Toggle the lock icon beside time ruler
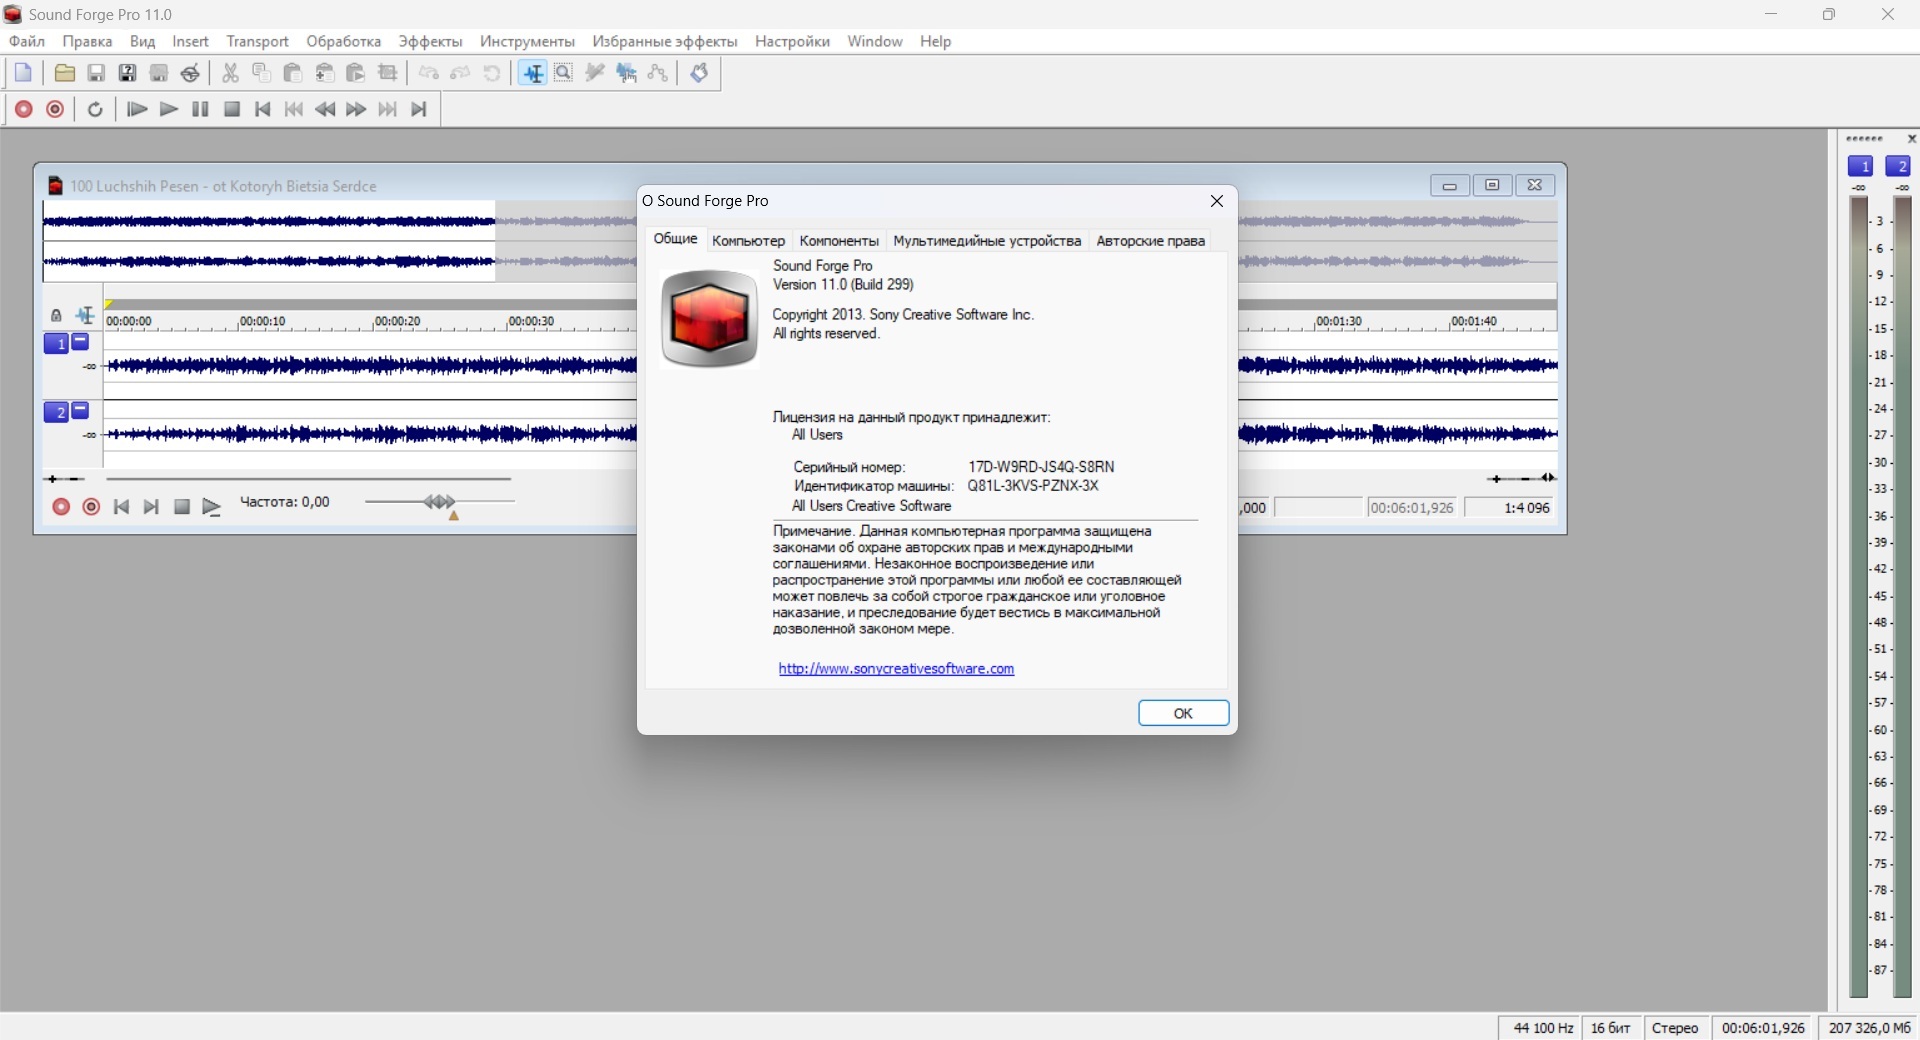 (x=56, y=316)
